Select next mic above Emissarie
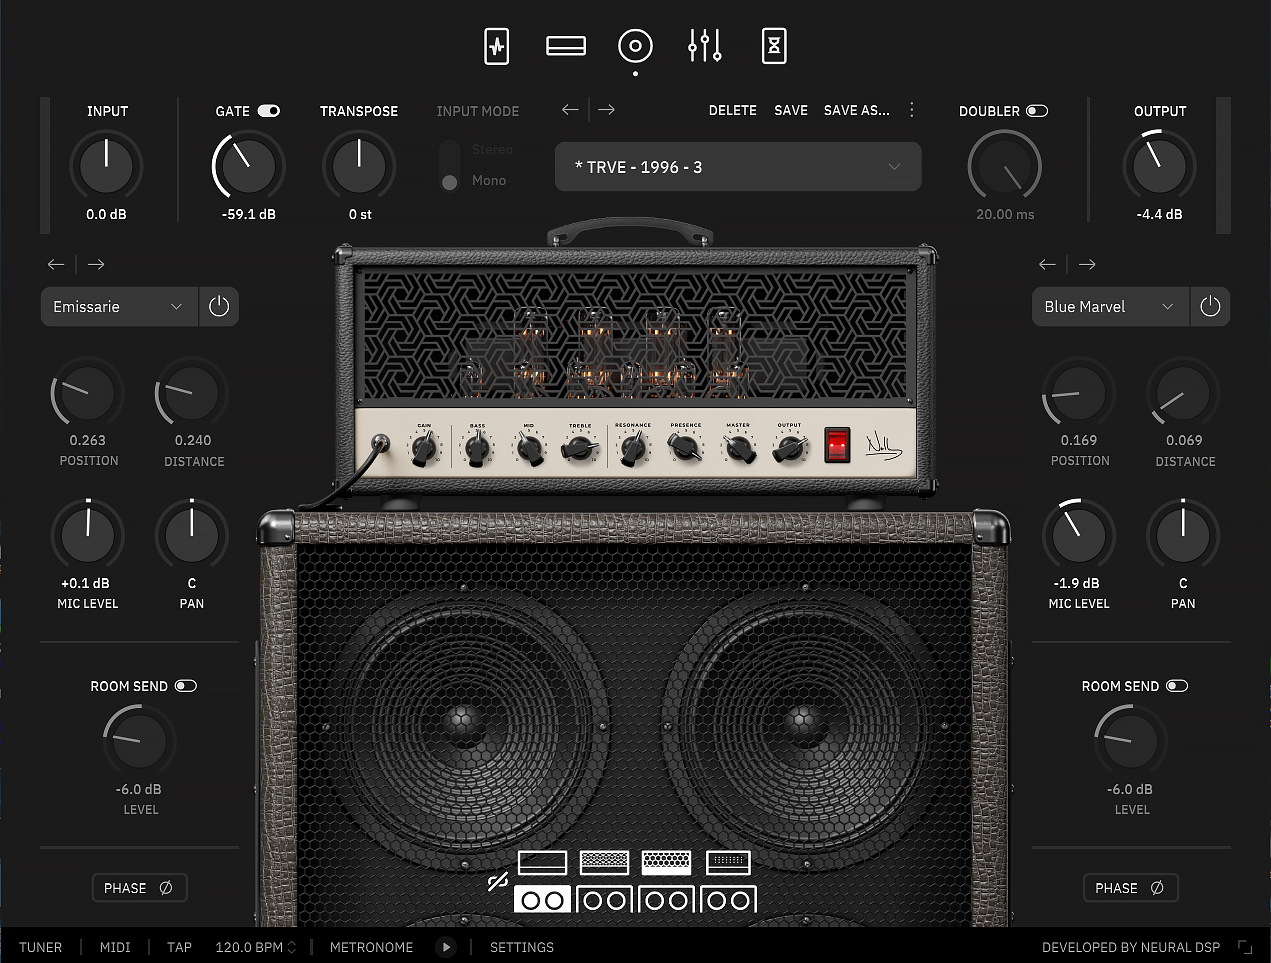The height and width of the screenshot is (963, 1271). point(96,264)
